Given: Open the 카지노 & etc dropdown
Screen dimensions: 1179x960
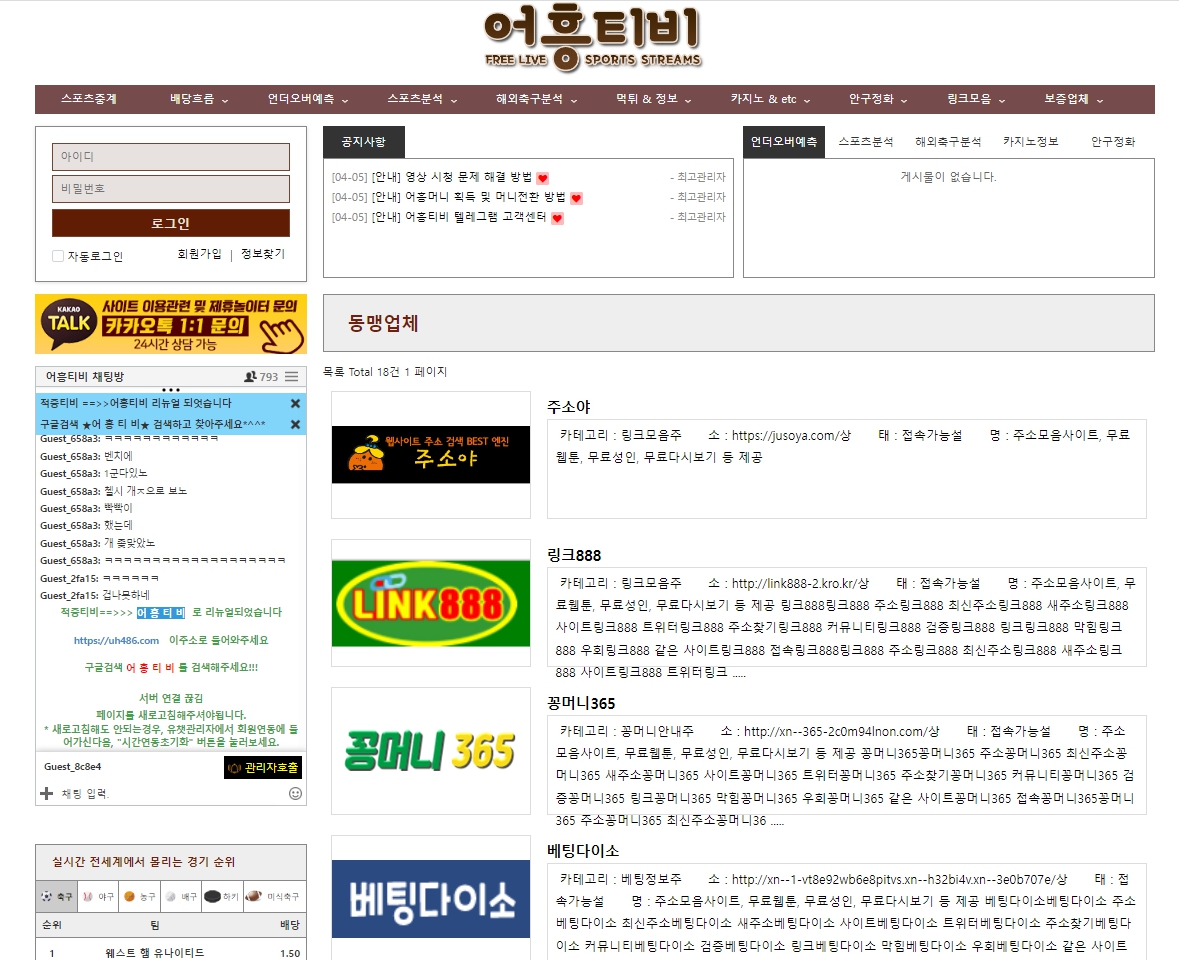Looking at the screenshot, I should click(770, 99).
